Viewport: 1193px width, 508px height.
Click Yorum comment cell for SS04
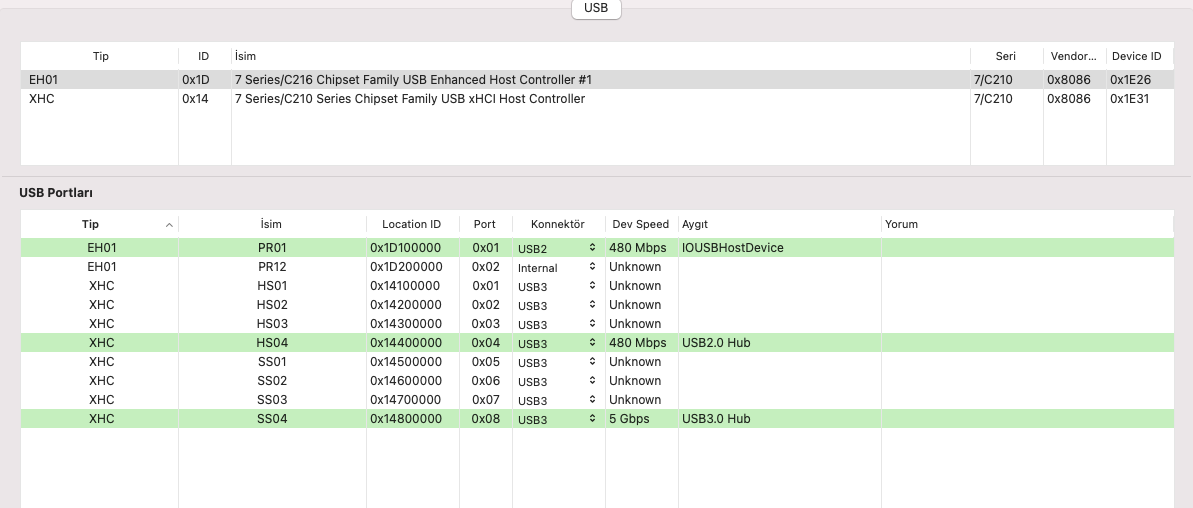point(1025,419)
